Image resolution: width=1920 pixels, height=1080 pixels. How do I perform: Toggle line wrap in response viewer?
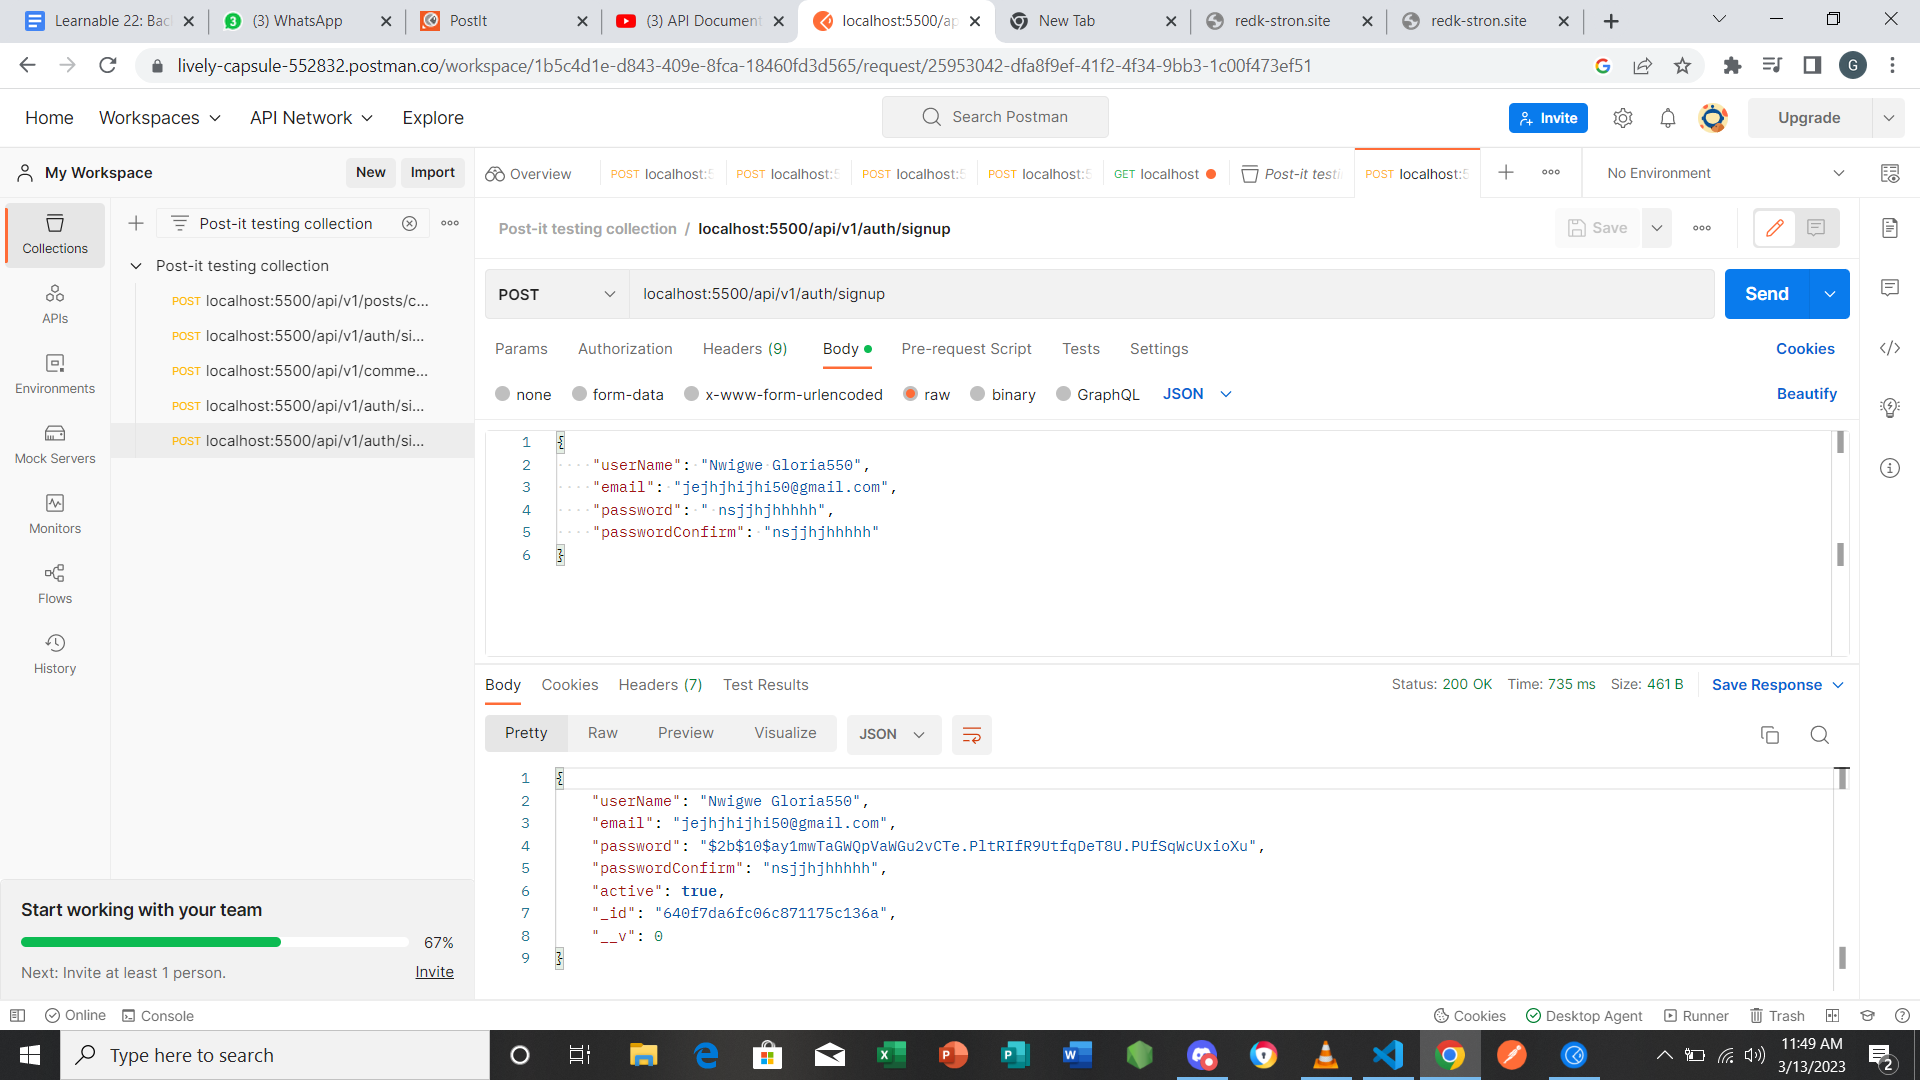click(971, 735)
